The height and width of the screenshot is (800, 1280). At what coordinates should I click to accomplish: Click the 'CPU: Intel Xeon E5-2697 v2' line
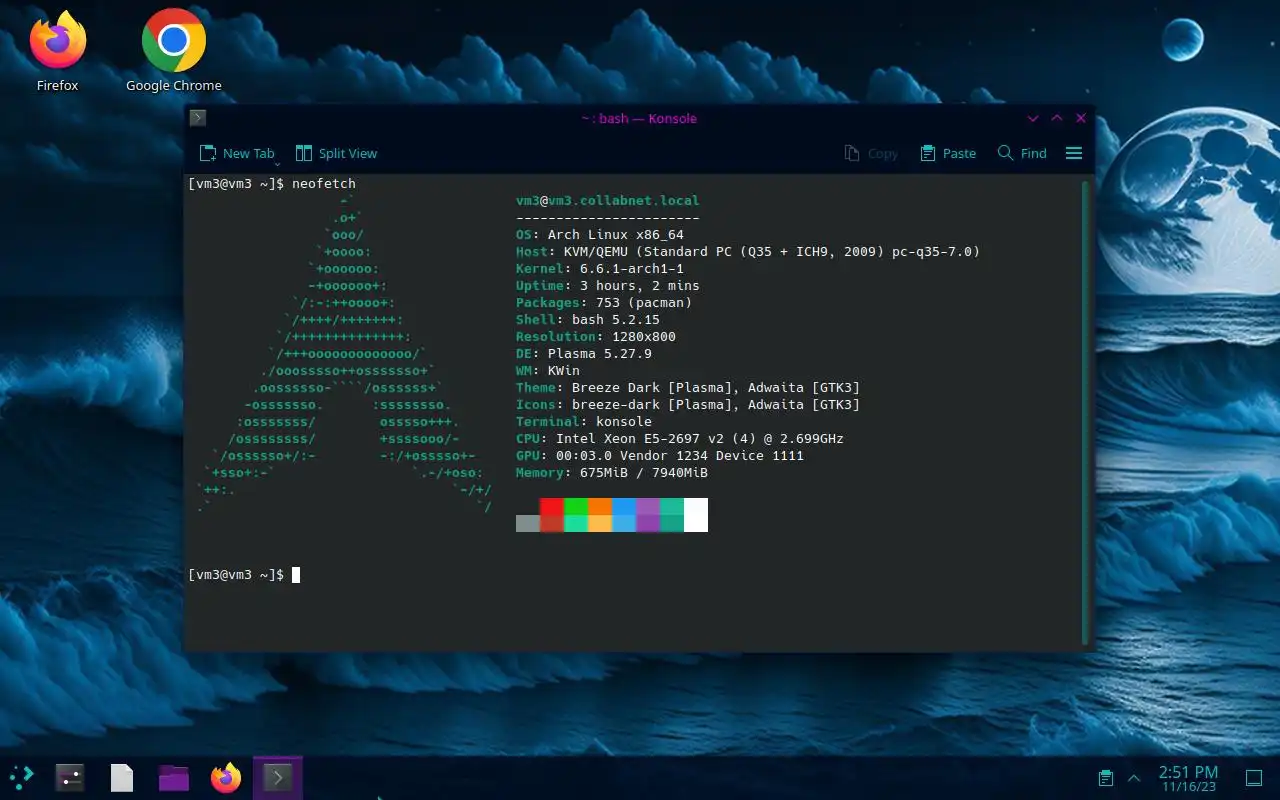(x=680, y=439)
